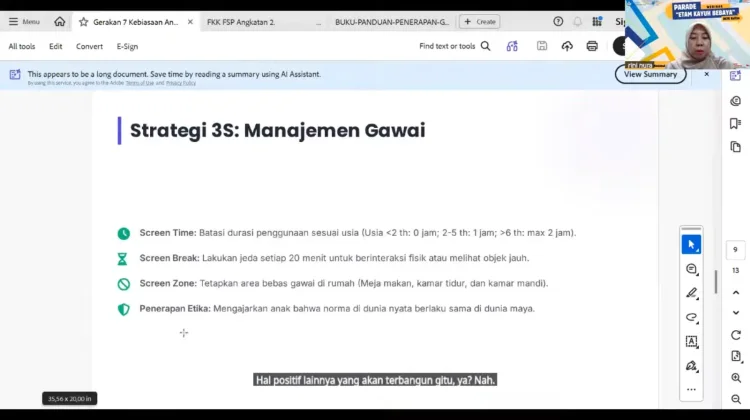Screen dimensions: 750x420
Task: Rotate the page view clockwise
Action: (736, 335)
